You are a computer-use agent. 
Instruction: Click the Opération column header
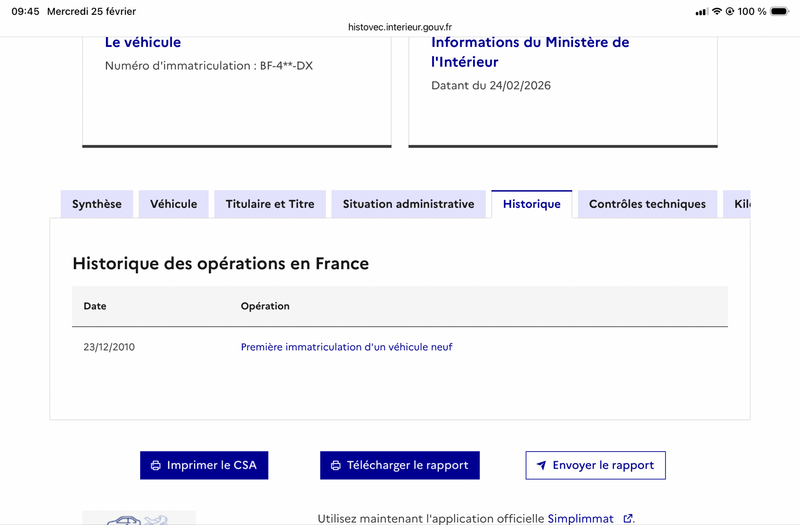pos(265,306)
